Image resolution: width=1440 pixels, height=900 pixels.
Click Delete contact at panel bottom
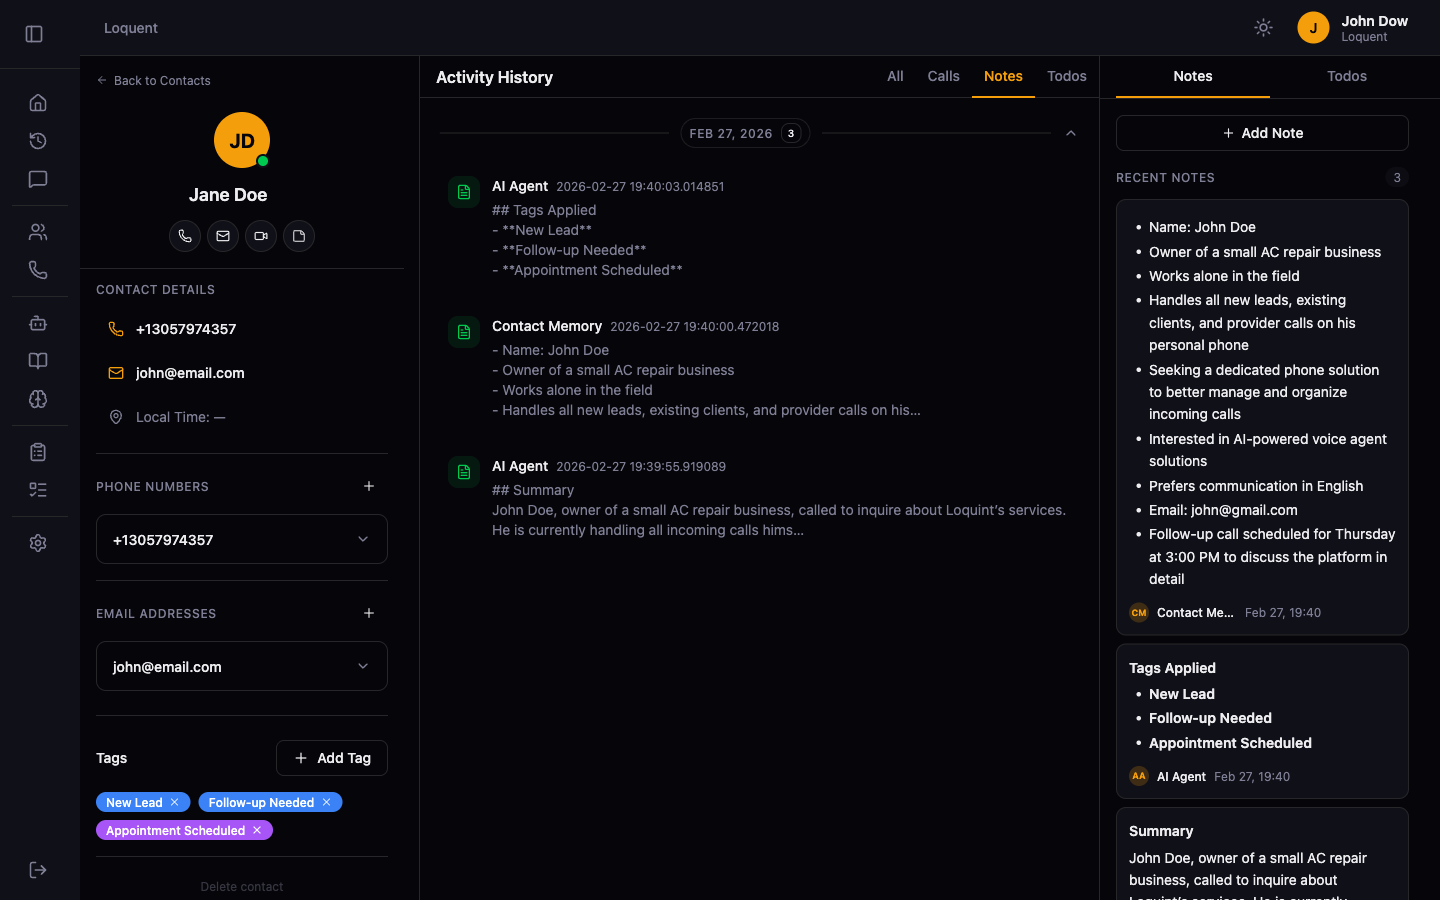241,886
